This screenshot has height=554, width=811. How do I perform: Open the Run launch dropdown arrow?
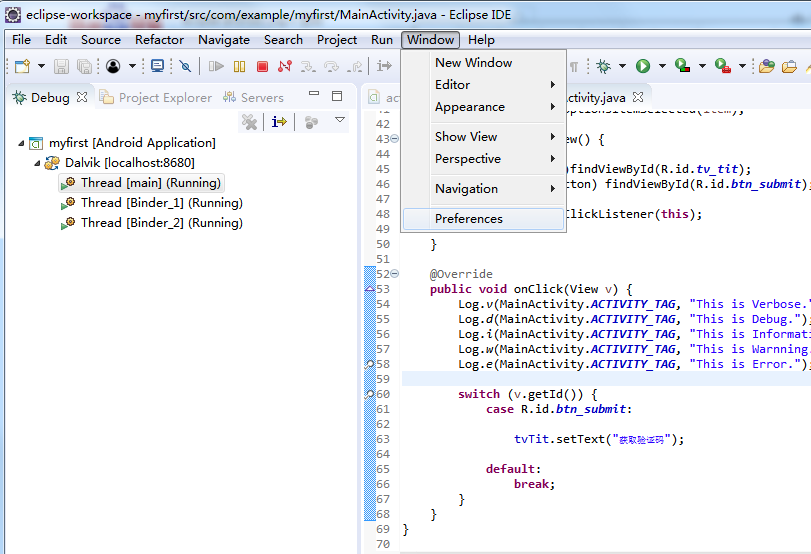point(663,66)
